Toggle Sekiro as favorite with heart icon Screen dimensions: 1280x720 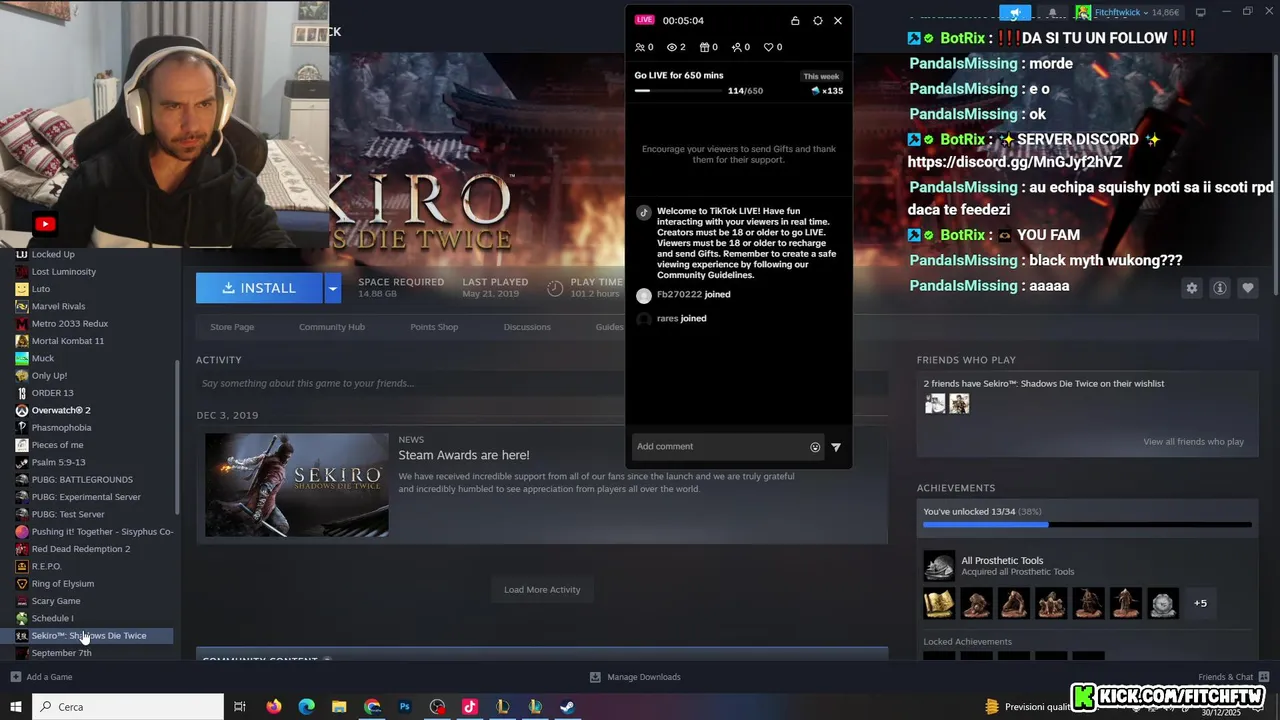[1247, 288]
